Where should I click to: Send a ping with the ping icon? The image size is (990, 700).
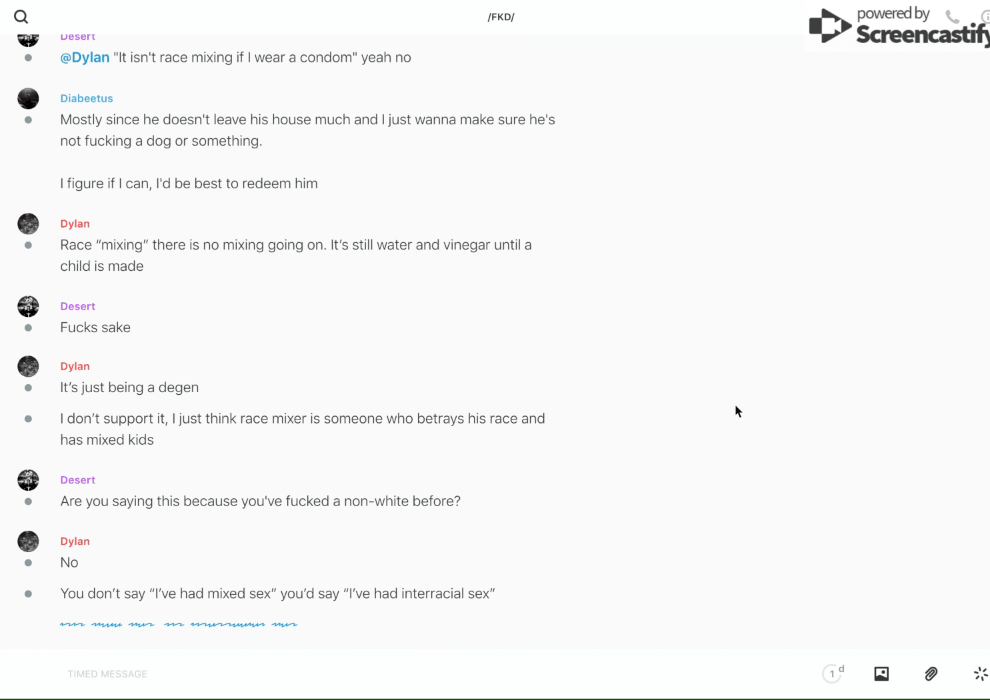[x=980, y=674]
